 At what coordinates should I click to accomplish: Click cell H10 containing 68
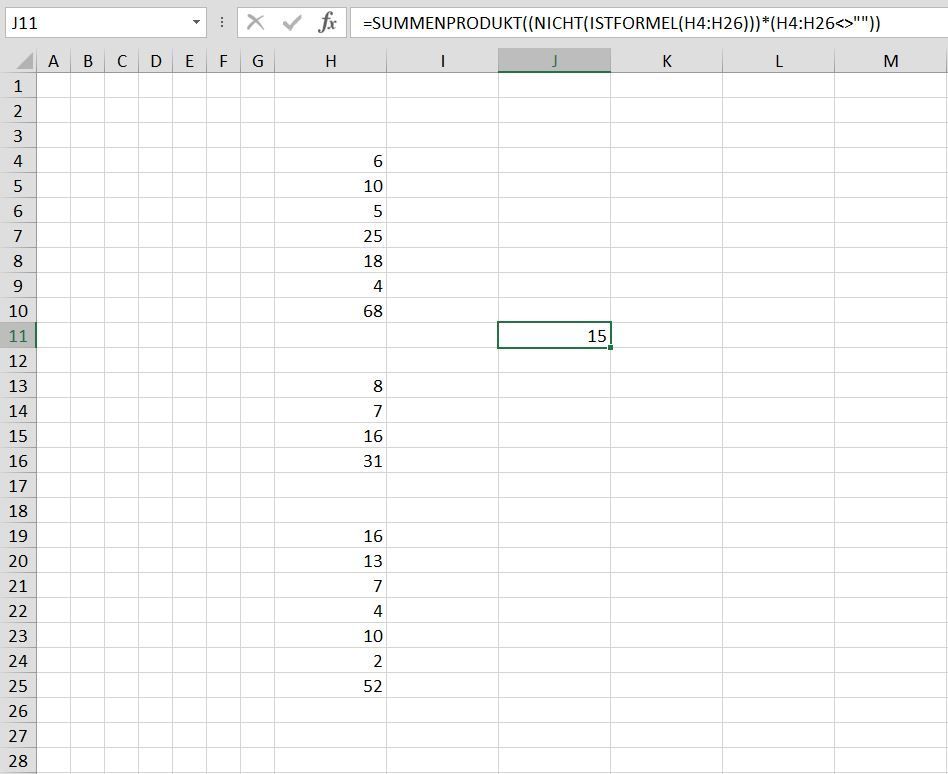tap(331, 311)
